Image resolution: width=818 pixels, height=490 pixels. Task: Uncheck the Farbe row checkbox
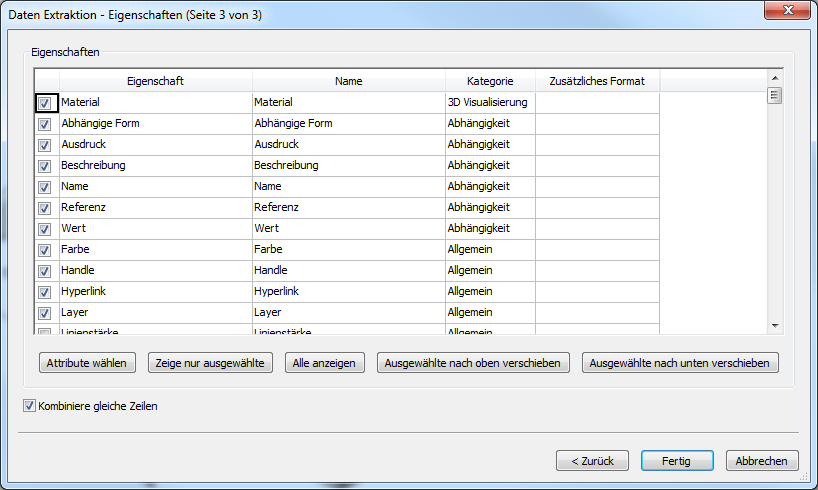point(45,250)
